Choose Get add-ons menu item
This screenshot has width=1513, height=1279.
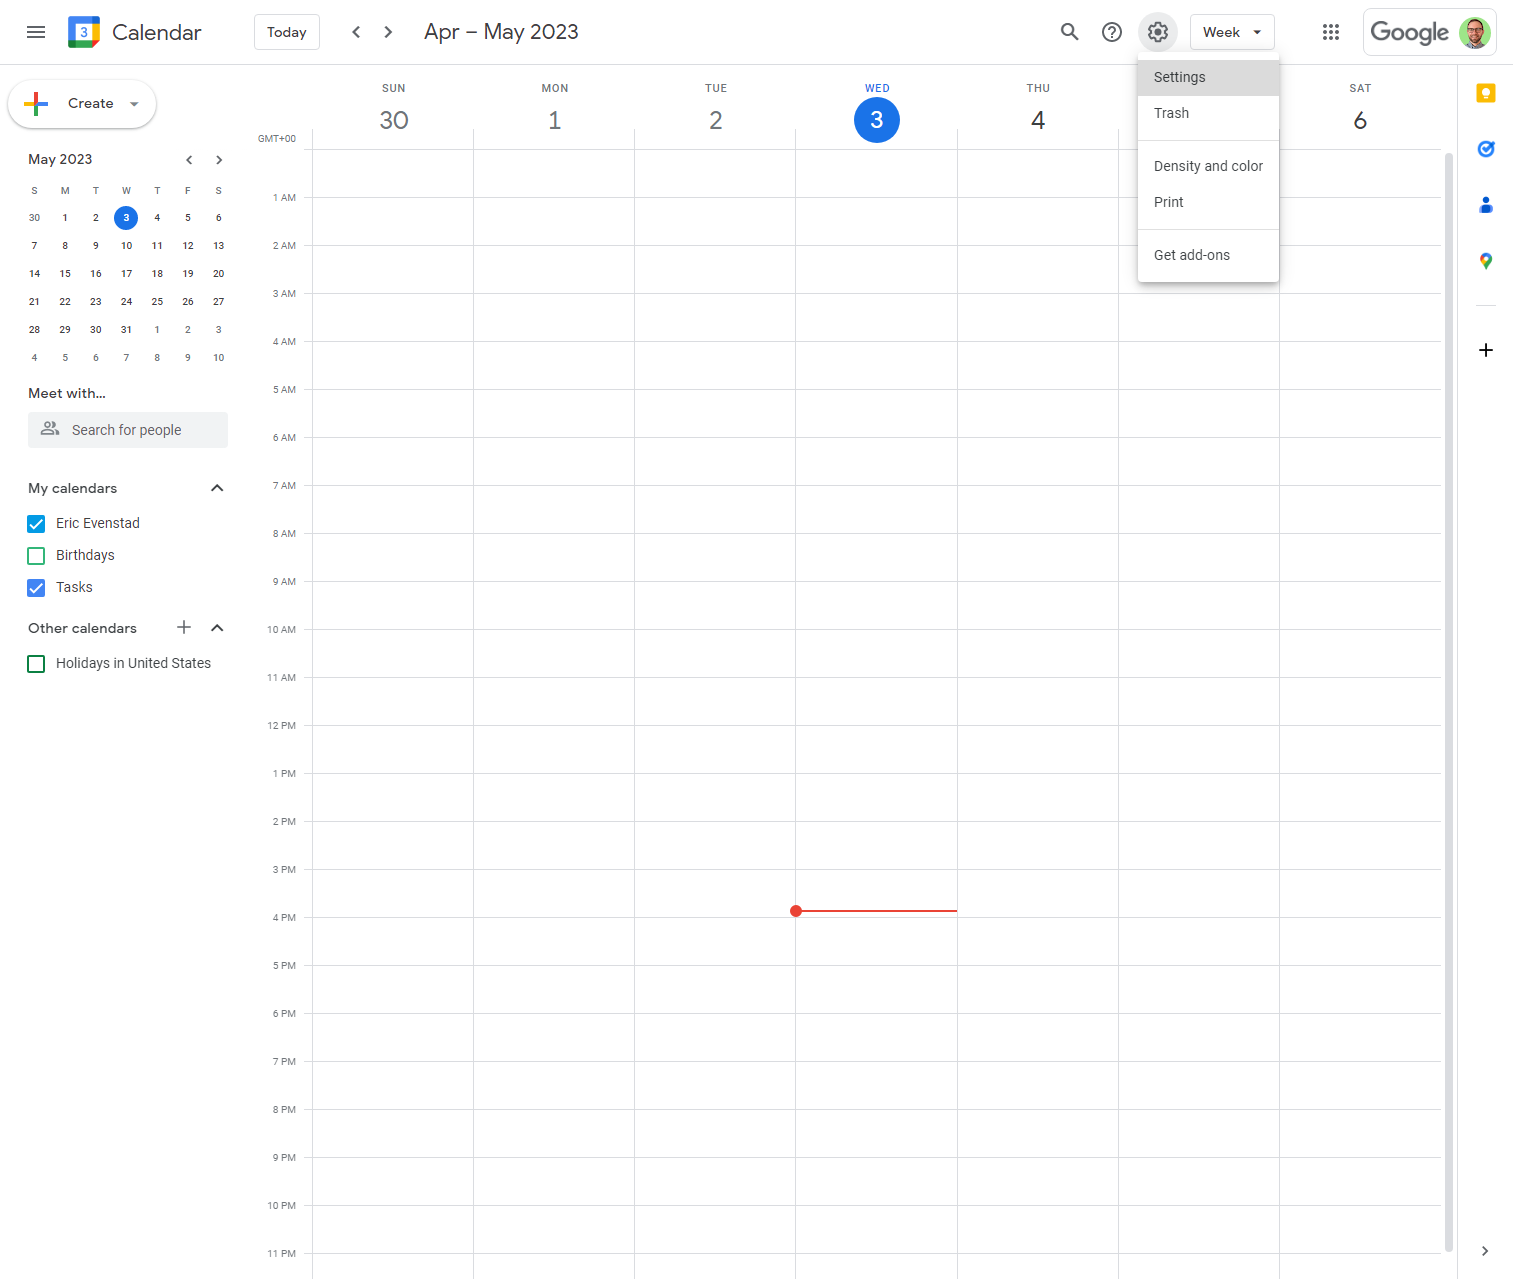(x=1208, y=255)
